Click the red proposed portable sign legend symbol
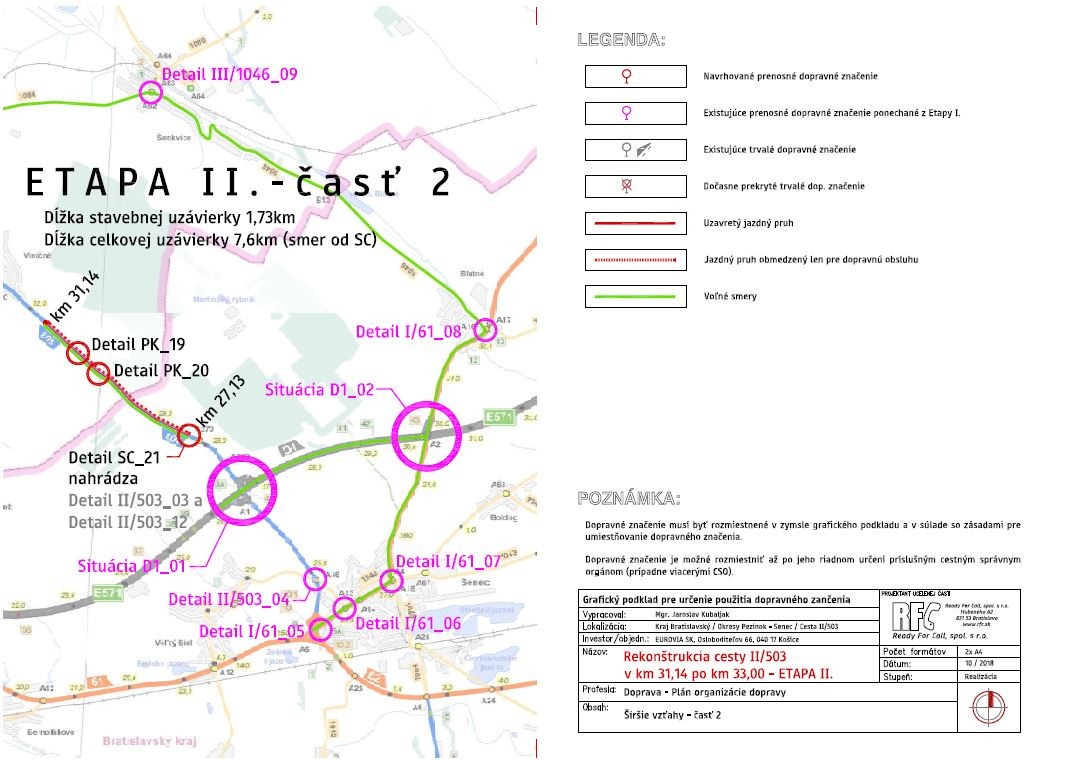 click(x=636, y=76)
